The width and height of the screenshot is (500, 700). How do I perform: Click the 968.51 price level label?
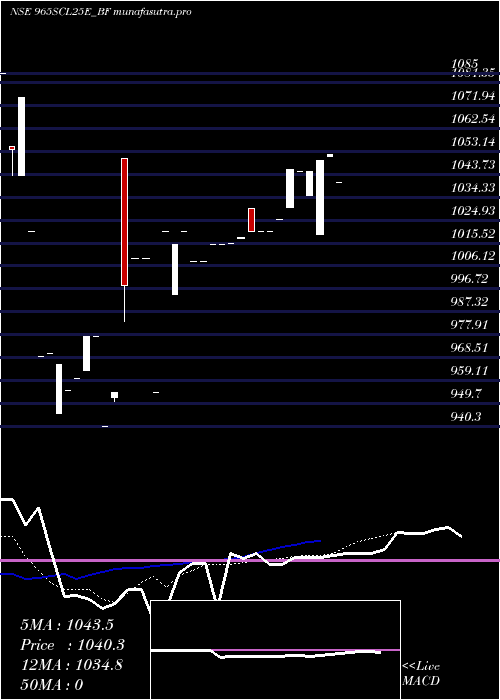(469, 348)
